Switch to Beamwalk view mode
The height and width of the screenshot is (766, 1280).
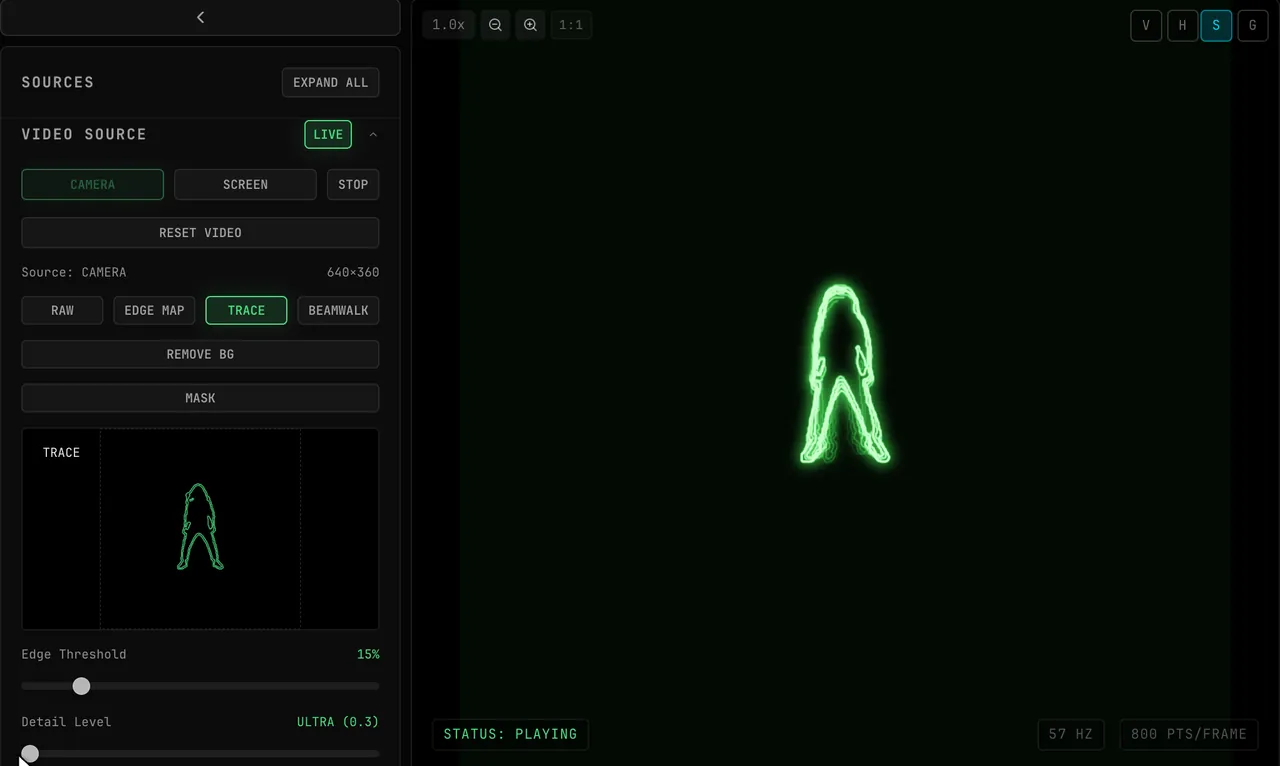click(338, 310)
